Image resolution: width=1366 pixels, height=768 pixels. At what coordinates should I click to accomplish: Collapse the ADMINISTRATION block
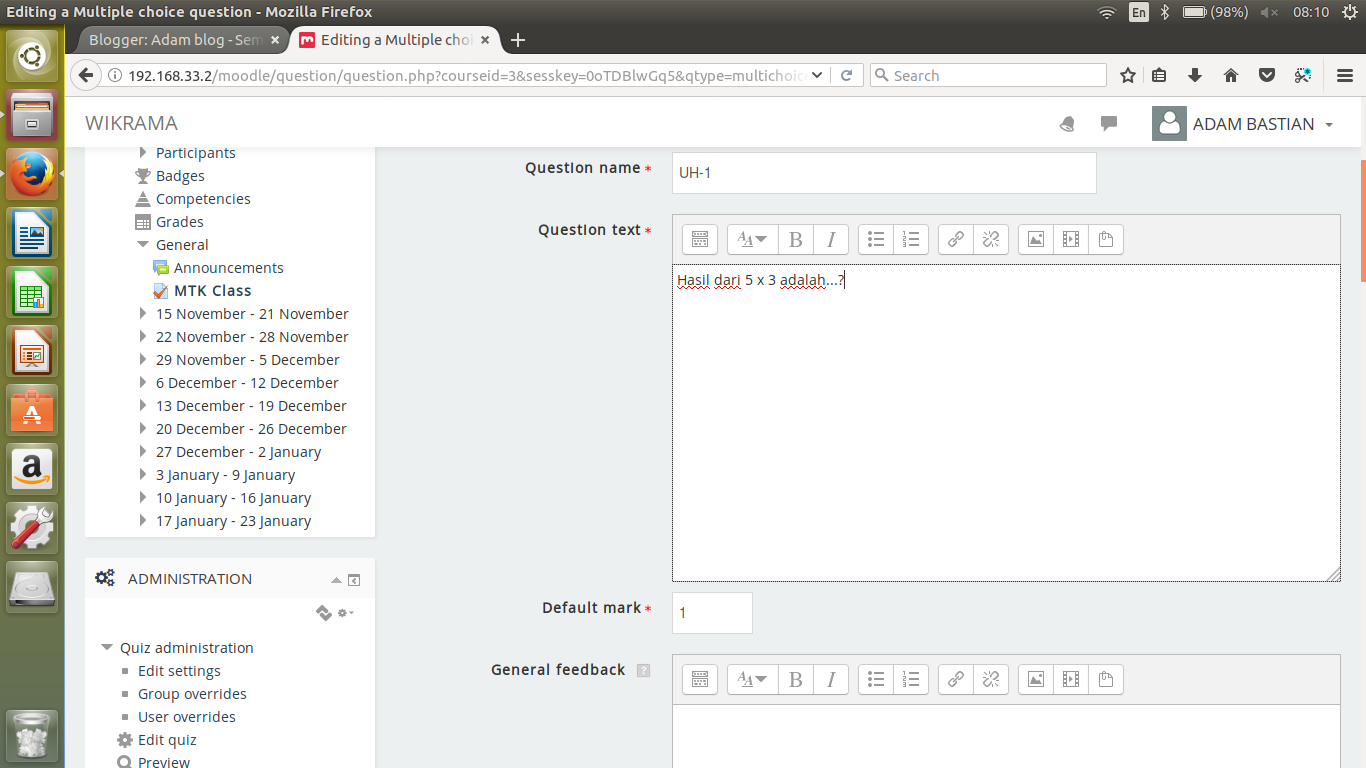click(336, 579)
